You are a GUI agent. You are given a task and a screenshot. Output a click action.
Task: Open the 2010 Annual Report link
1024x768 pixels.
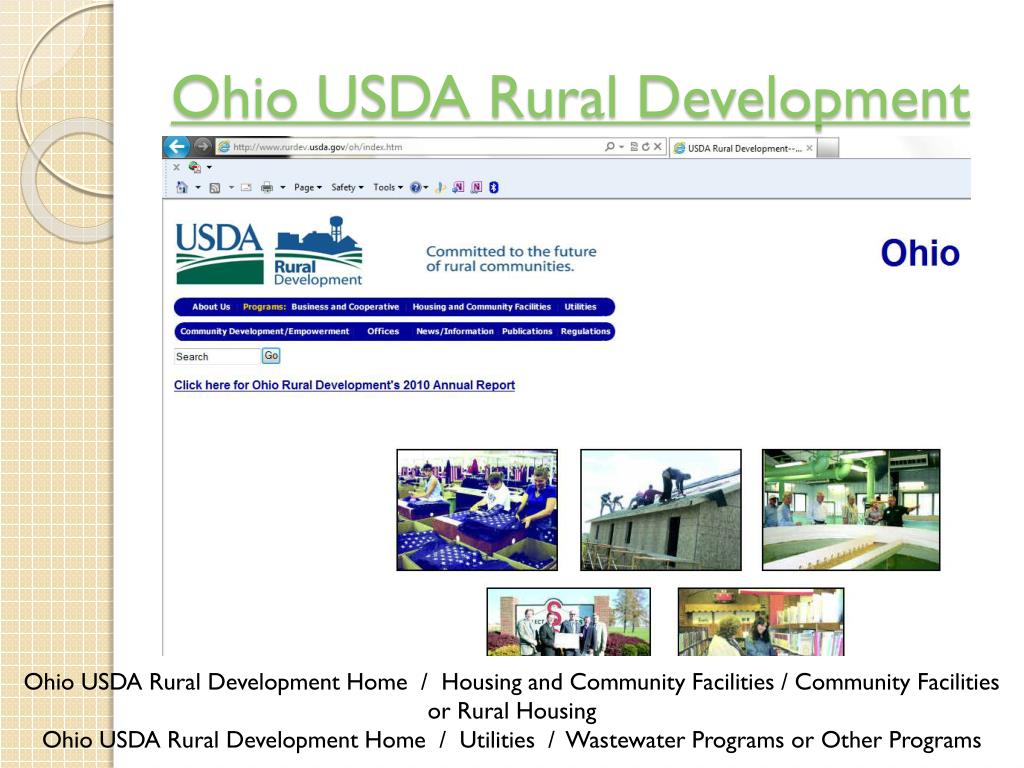(344, 385)
